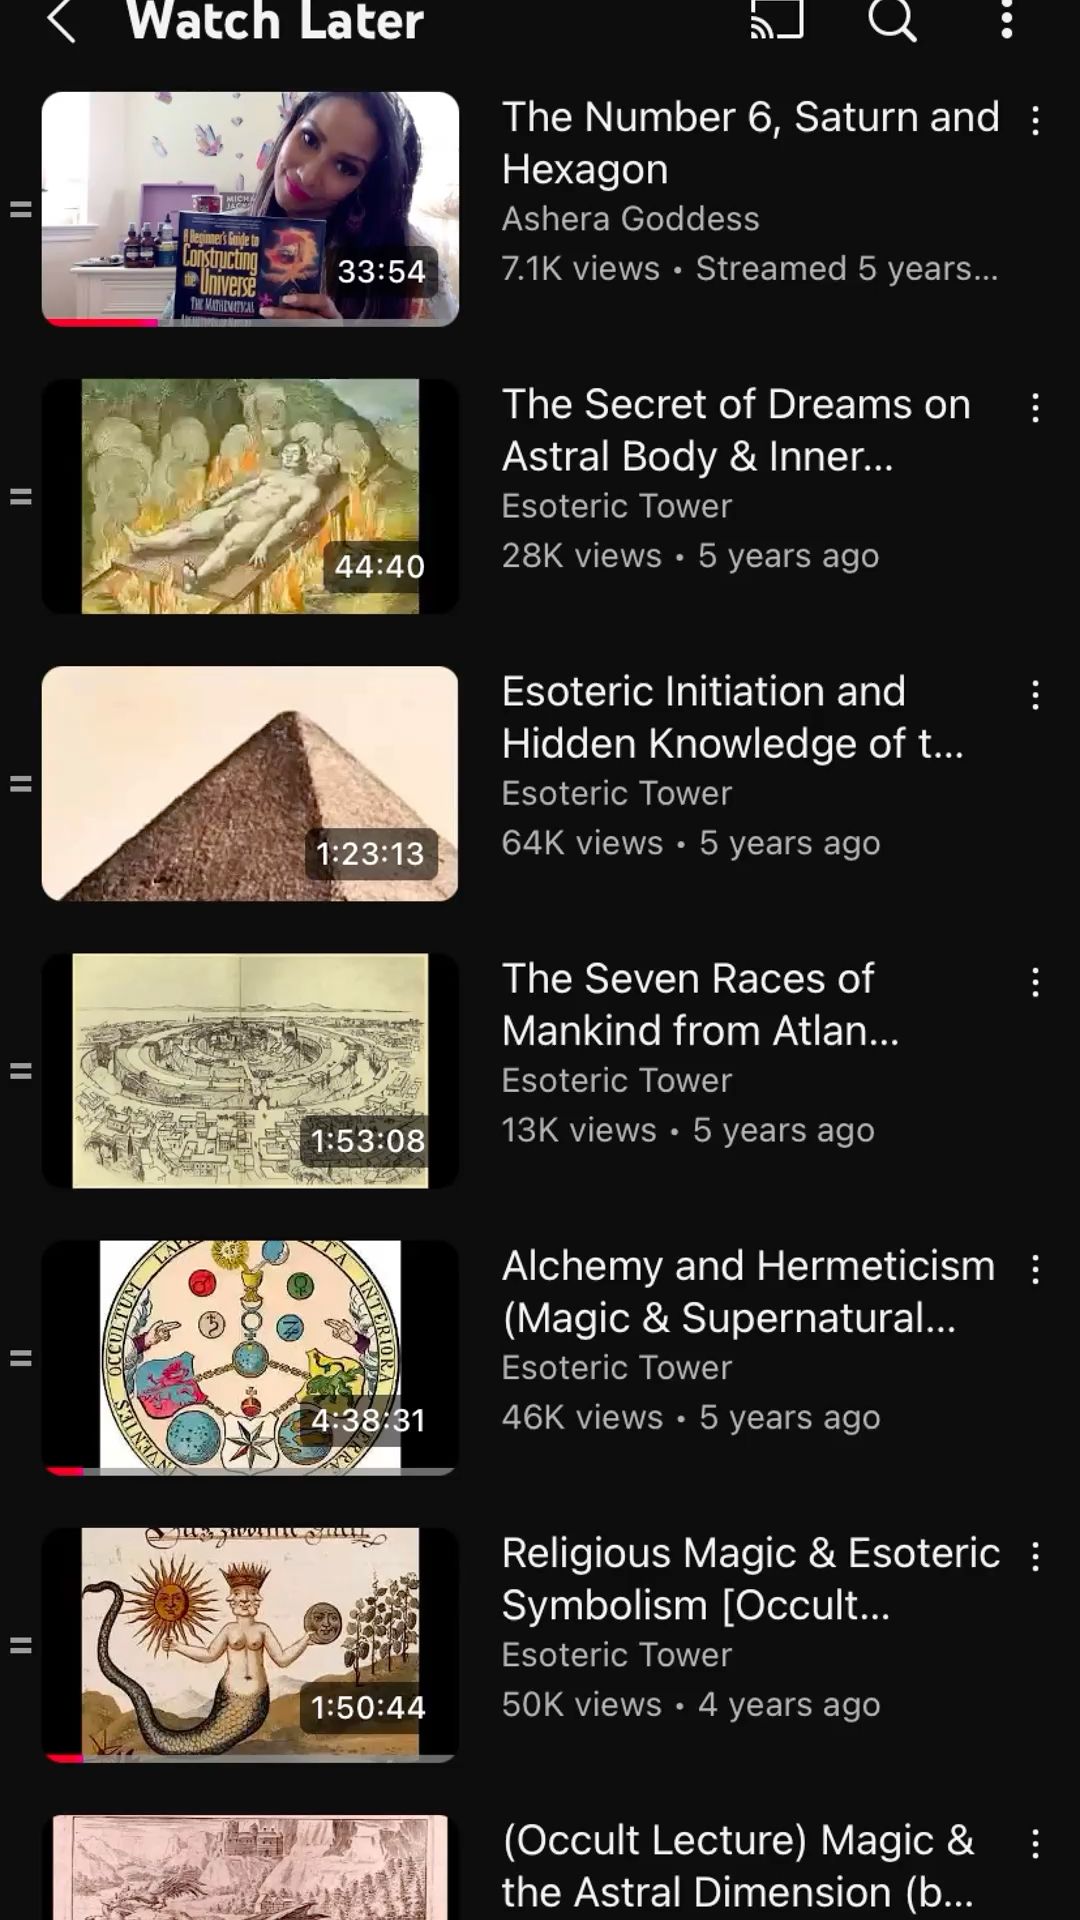
Task: Open the search magnifier icon
Action: 892,19
